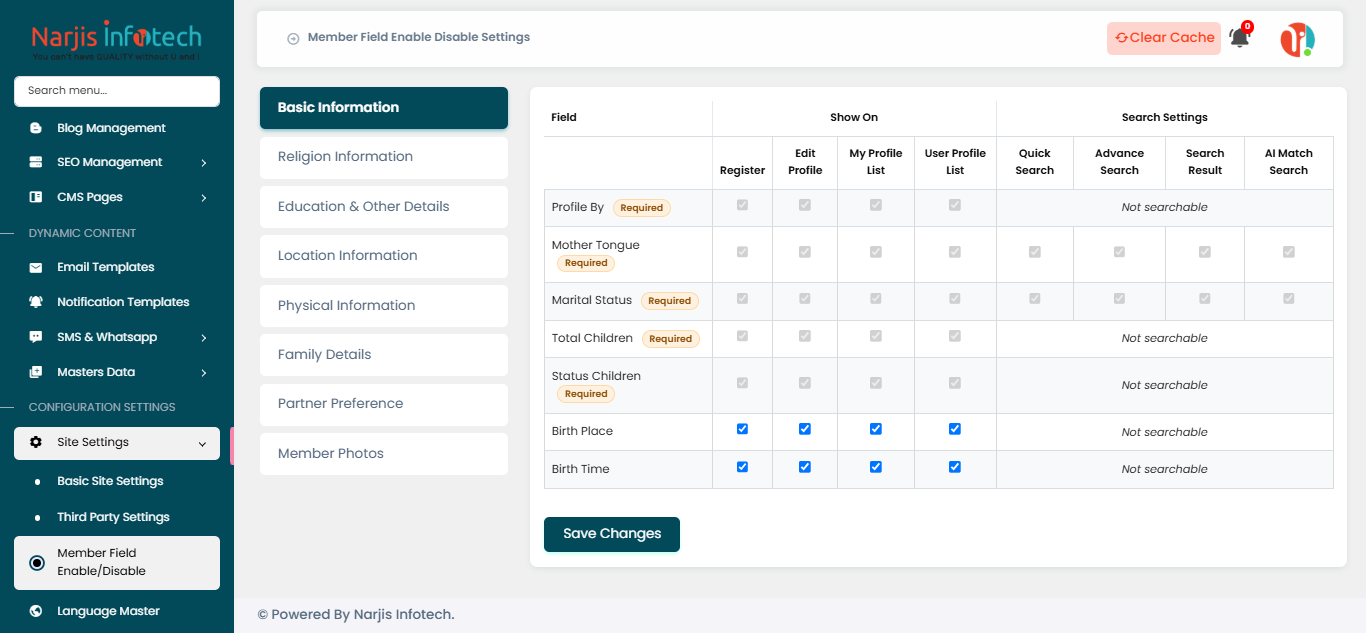Expand SMS & Whatsapp chevron
Image resolution: width=1366 pixels, height=633 pixels.
(204, 338)
